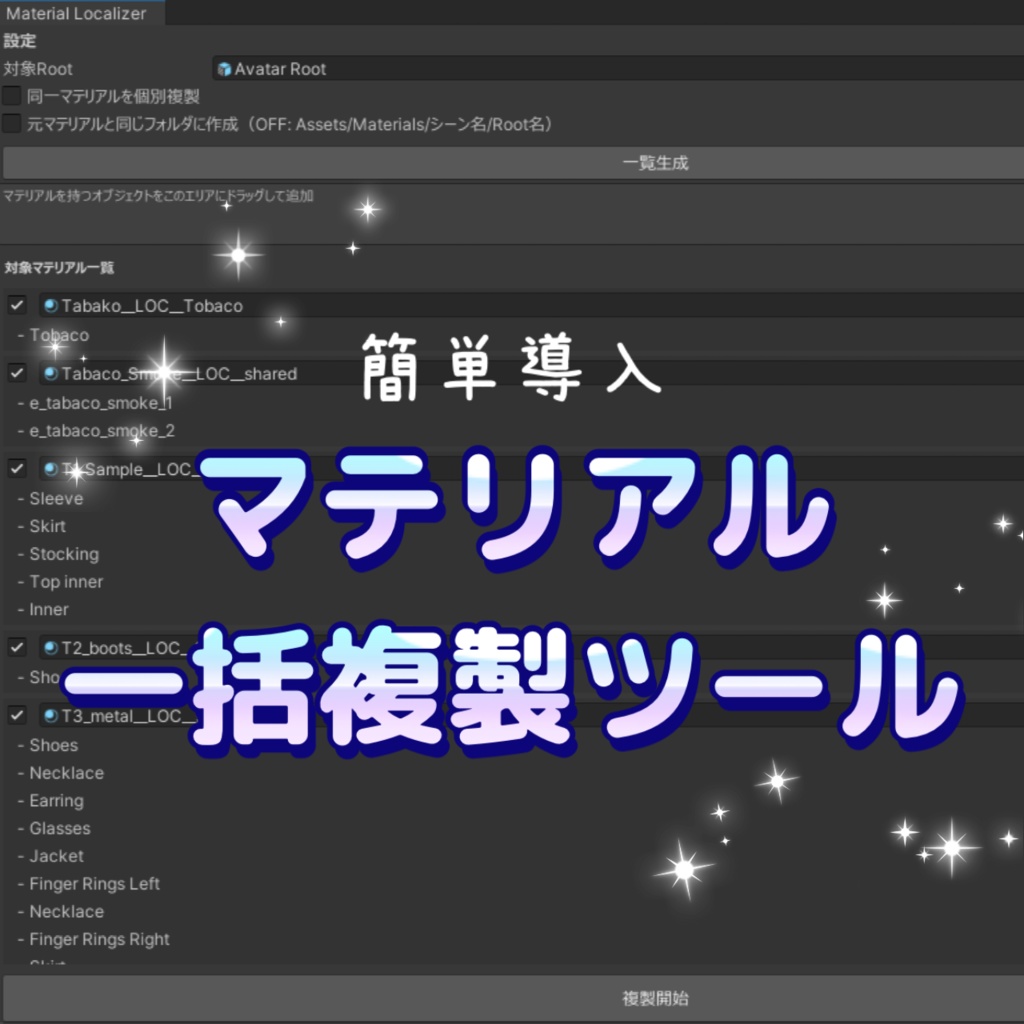Viewport: 1024px width, 1024px height.
Task: Uncheck the T3_metal_LOC material
Action: (15, 715)
